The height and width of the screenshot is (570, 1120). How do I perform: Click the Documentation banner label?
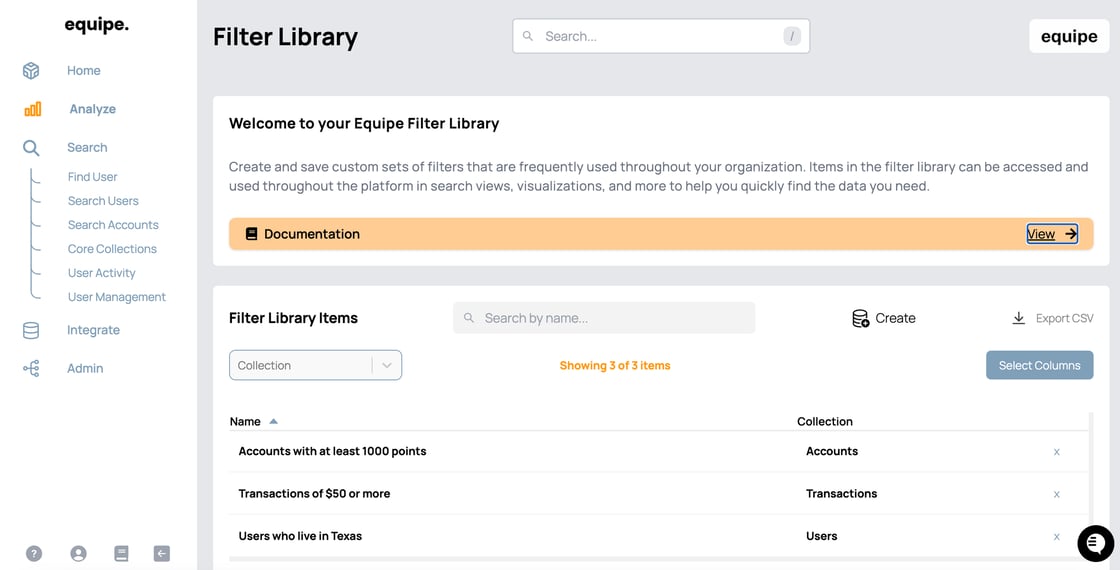coord(312,234)
